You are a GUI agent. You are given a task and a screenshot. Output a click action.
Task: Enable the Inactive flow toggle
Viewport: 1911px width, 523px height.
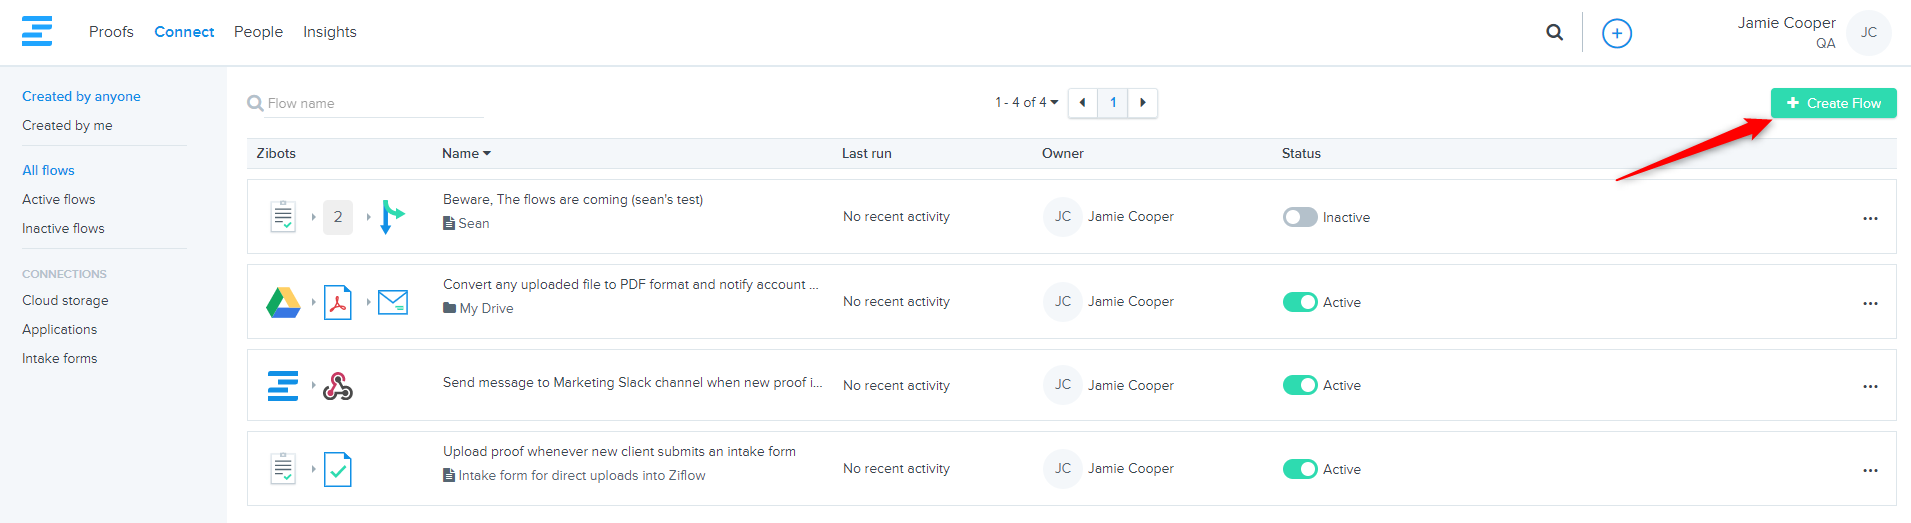(x=1299, y=217)
